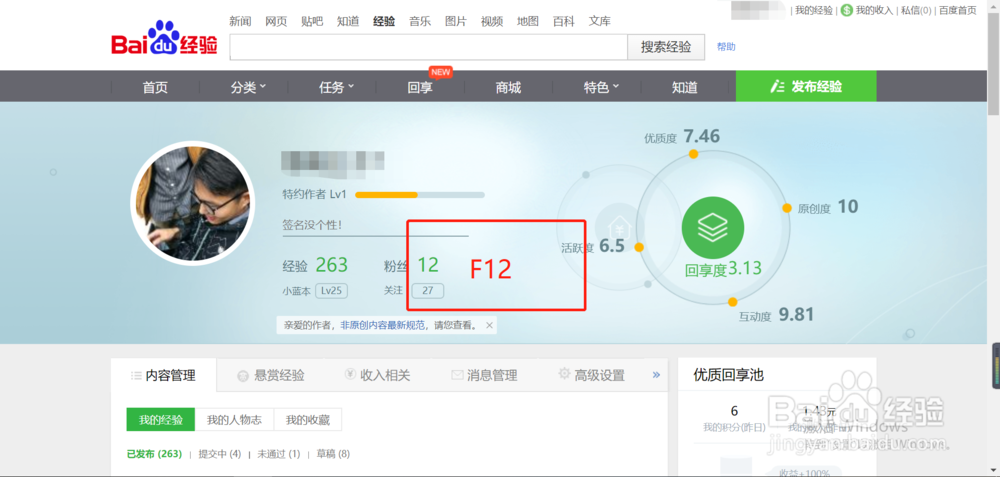This screenshot has height=477, width=1000.
Task: Switch to the 收入相关 tab
Action: tap(378, 376)
